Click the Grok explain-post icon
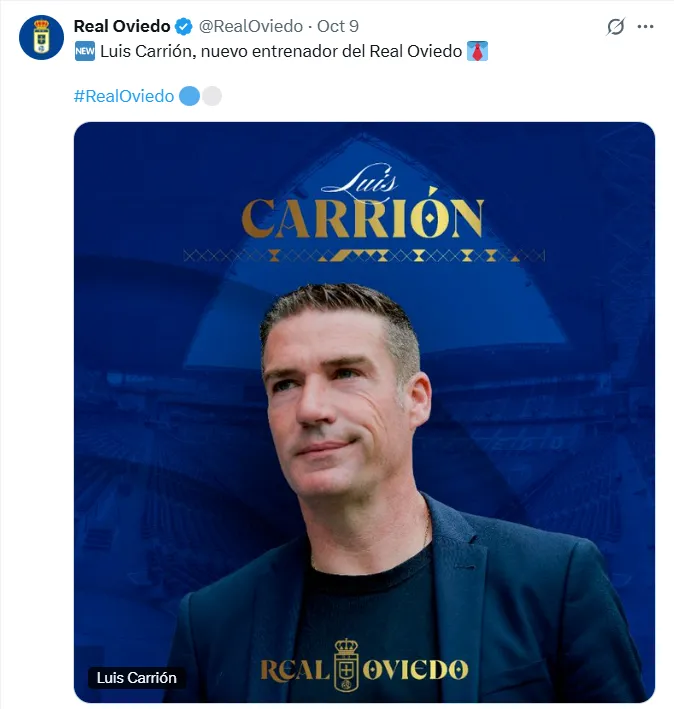The height and width of the screenshot is (709, 674). point(616,27)
